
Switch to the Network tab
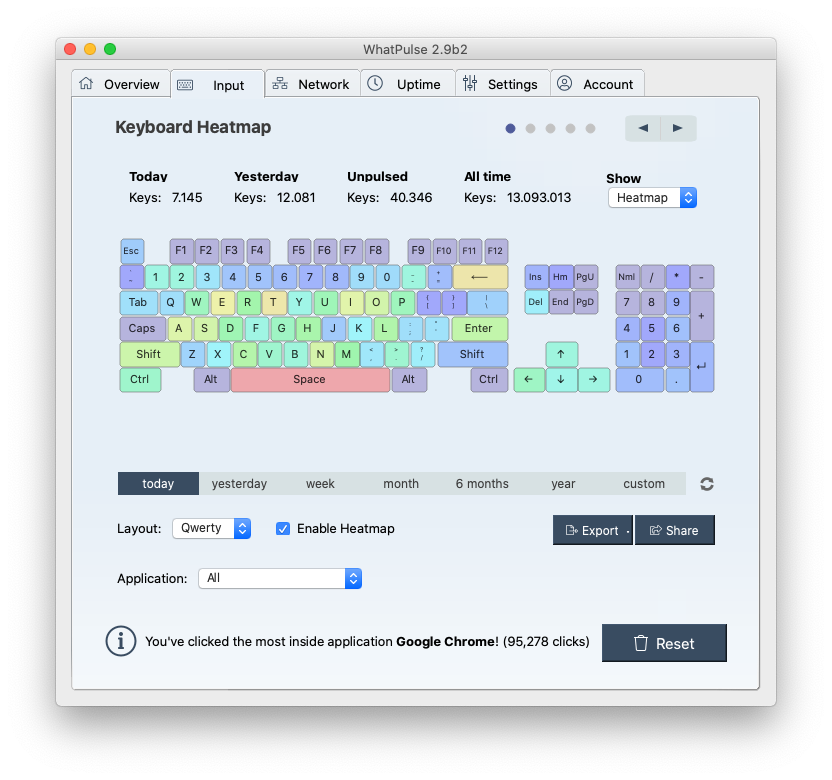[x=311, y=84]
